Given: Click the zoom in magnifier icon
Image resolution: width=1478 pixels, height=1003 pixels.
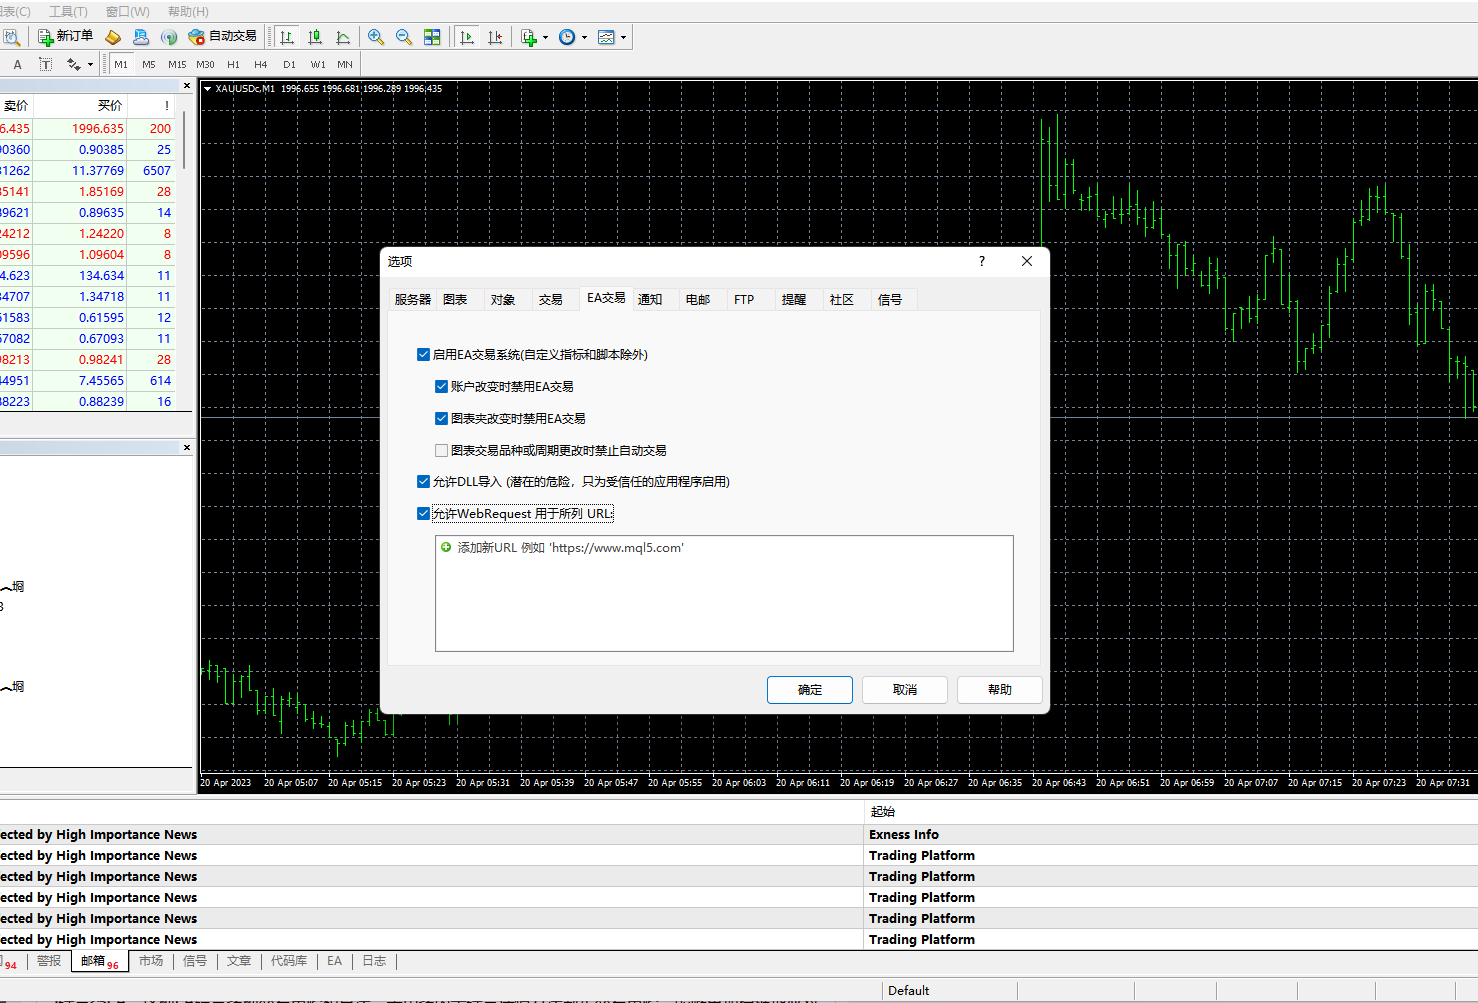Looking at the screenshot, I should (376, 37).
